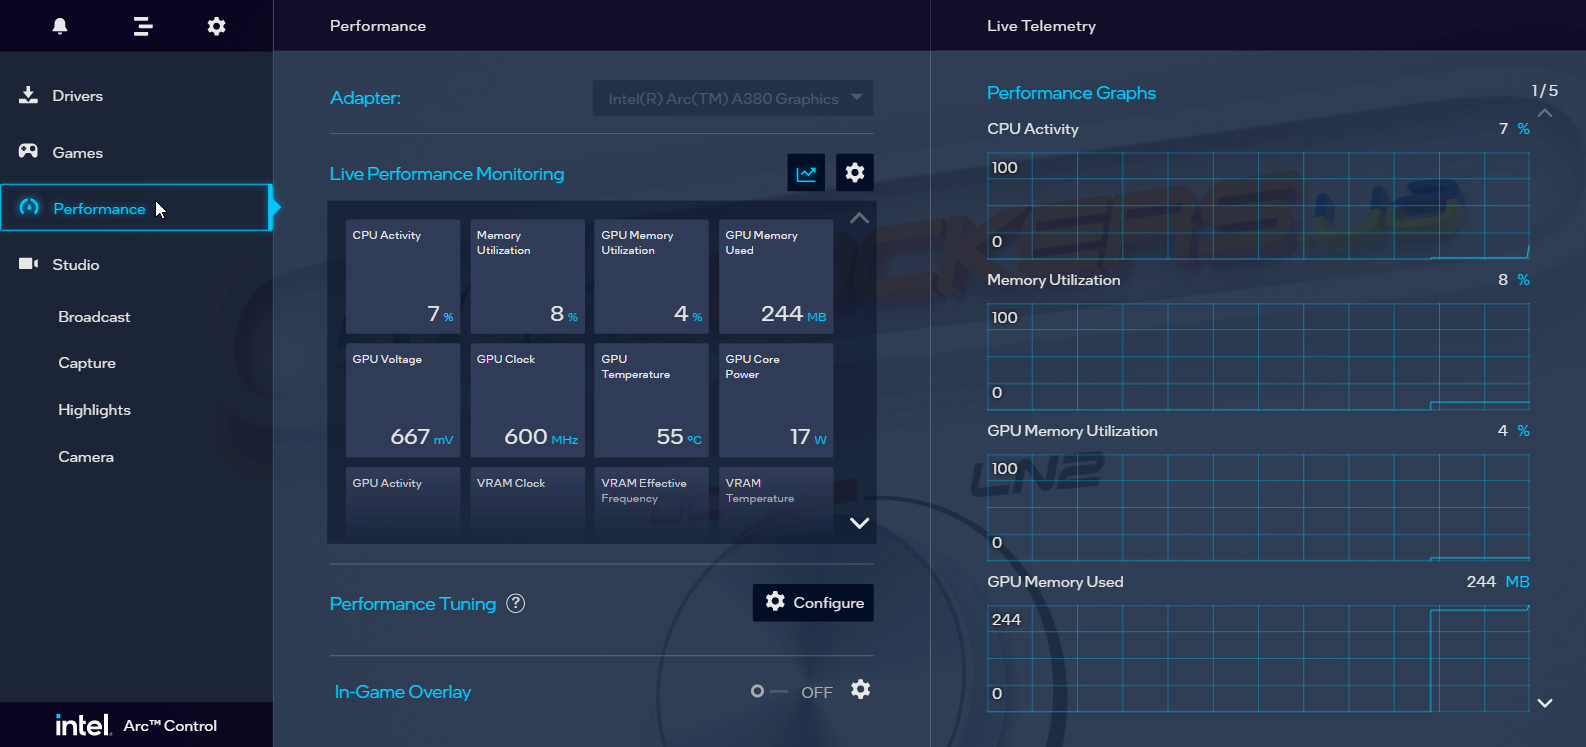1586x747 pixels.
Task: Toggle the In-Game Overlay switch
Action: click(771, 691)
